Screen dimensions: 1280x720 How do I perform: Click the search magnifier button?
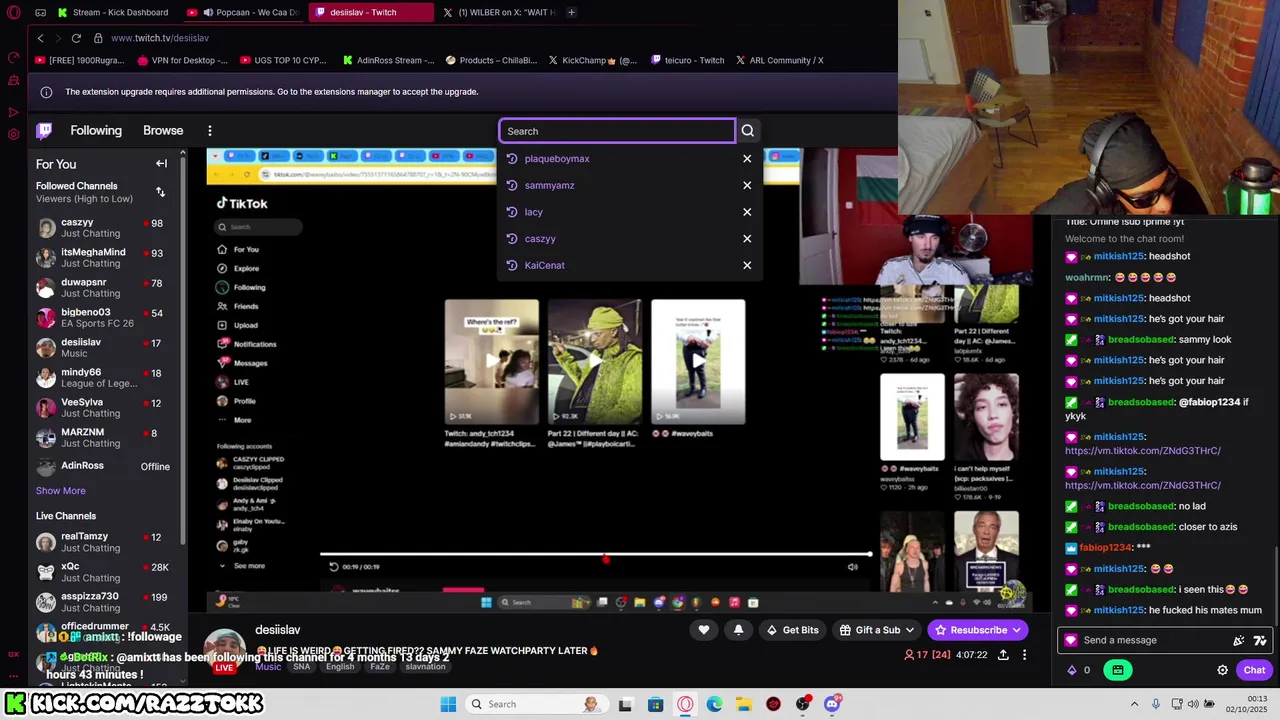tap(747, 131)
